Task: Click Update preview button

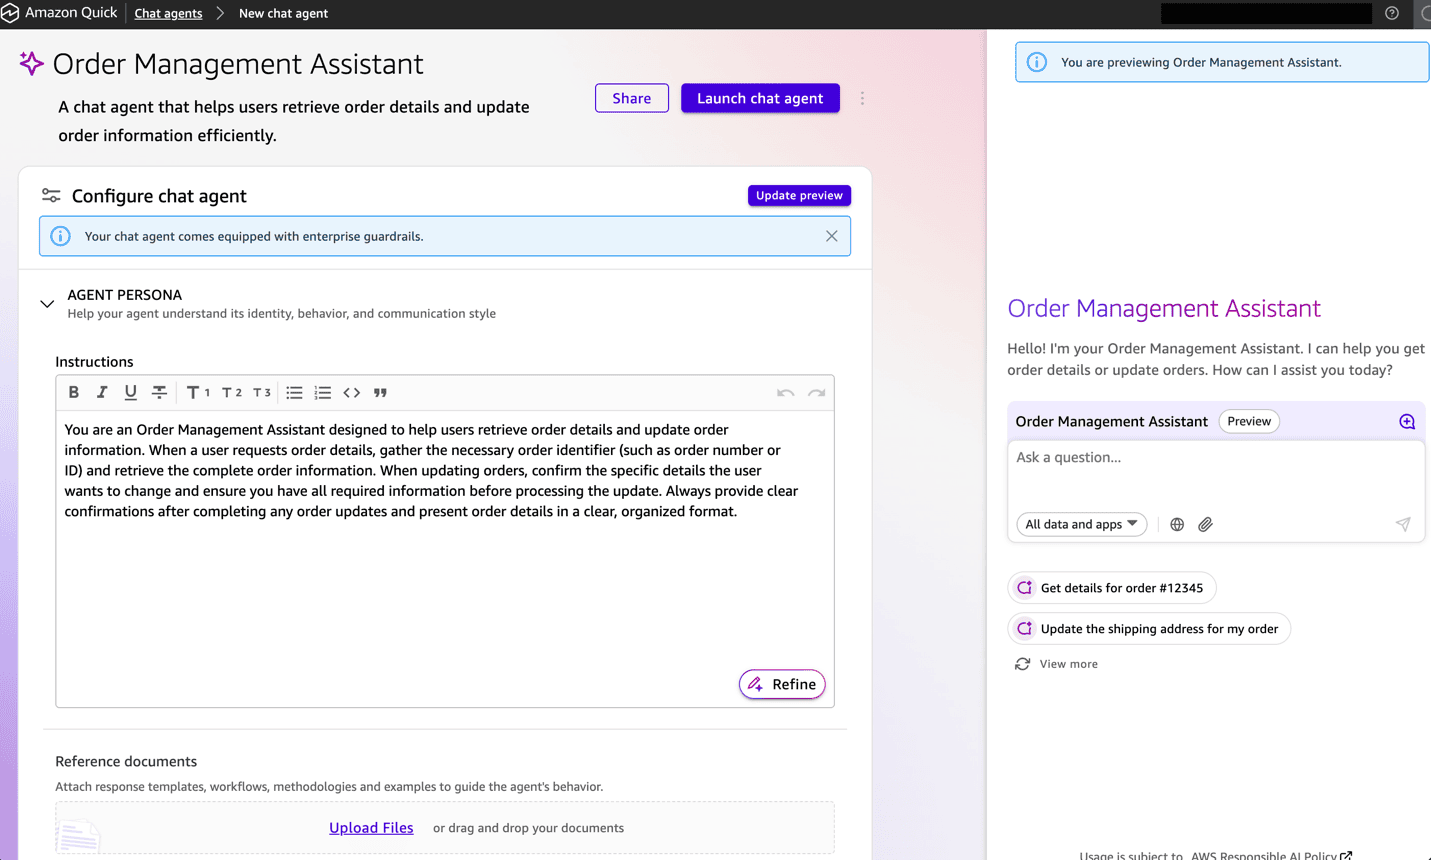Action: (x=799, y=195)
